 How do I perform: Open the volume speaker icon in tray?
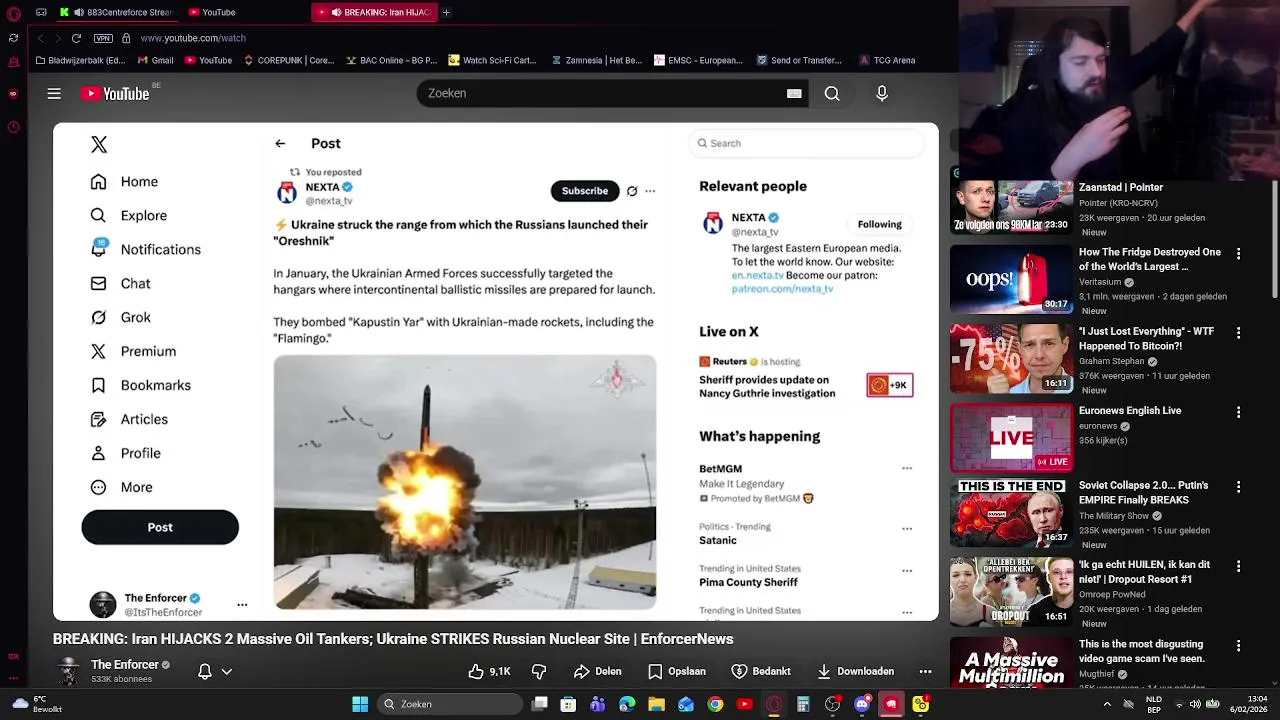(1195, 704)
